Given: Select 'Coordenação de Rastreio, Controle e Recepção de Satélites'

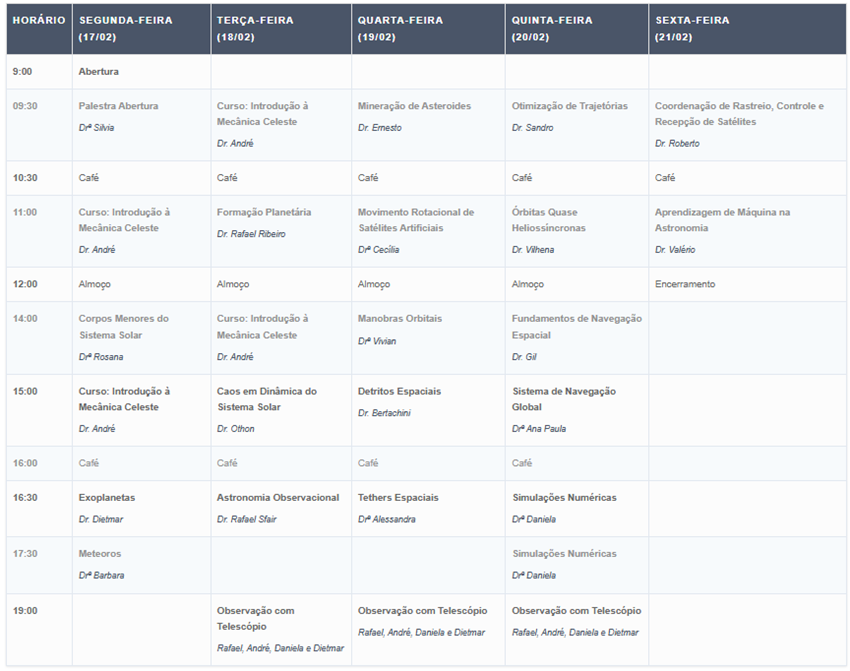Looking at the screenshot, I should 739,114.
